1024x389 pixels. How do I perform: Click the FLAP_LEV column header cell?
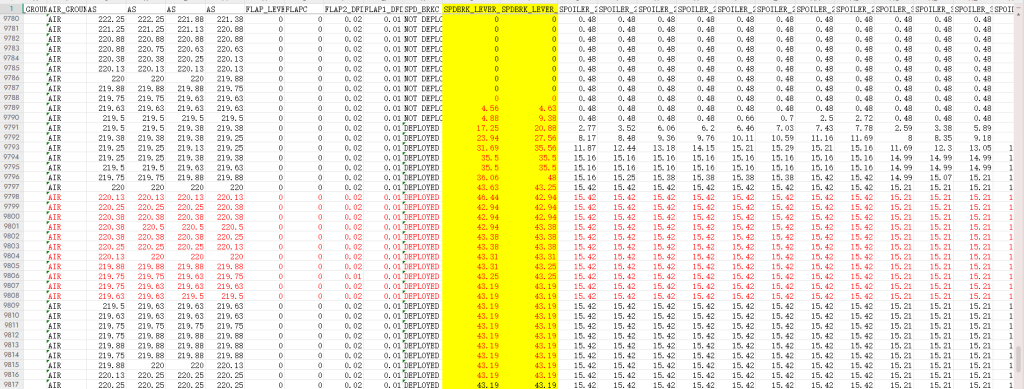pos(264,9)
